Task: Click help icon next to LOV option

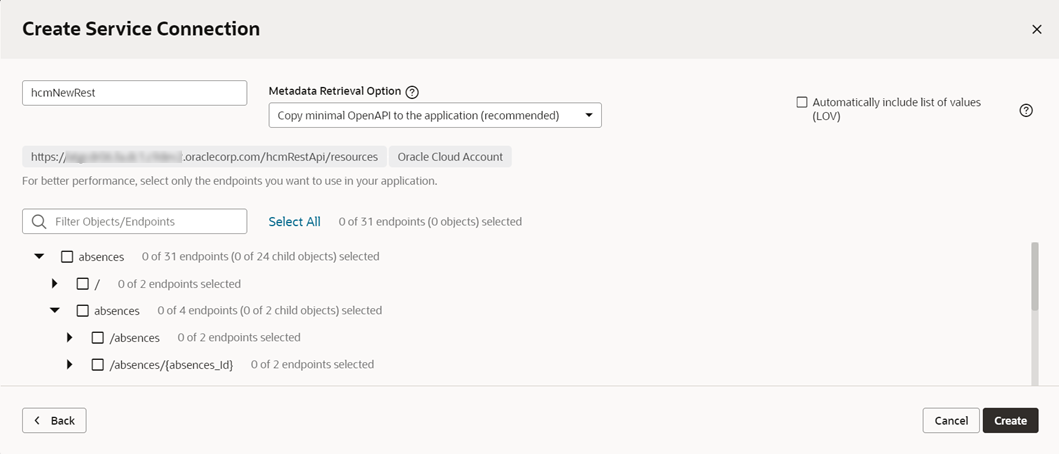Action: pos(1025,110)
